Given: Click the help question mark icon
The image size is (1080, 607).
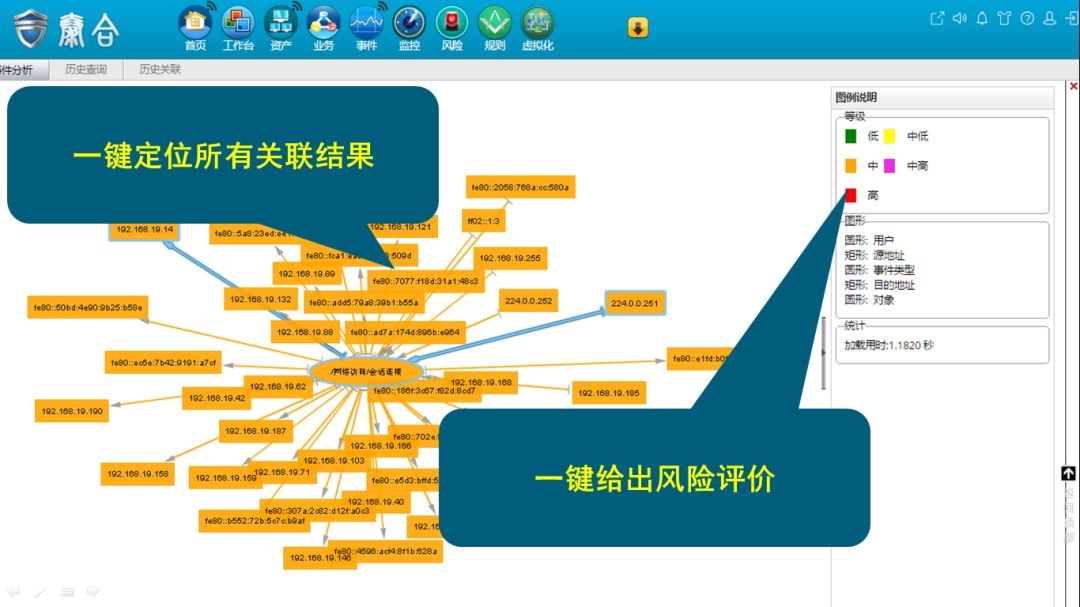Looking at the screenshot, I should click(1027, 18).
